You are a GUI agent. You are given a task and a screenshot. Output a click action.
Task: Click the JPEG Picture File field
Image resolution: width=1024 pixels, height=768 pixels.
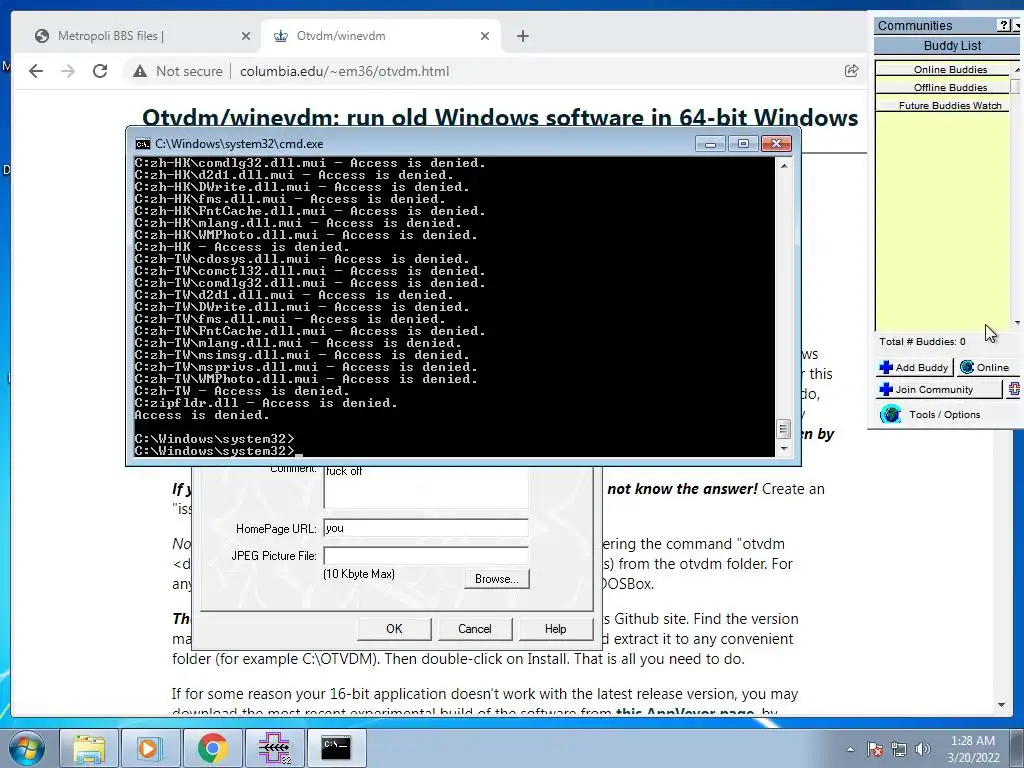click(426, 556)
